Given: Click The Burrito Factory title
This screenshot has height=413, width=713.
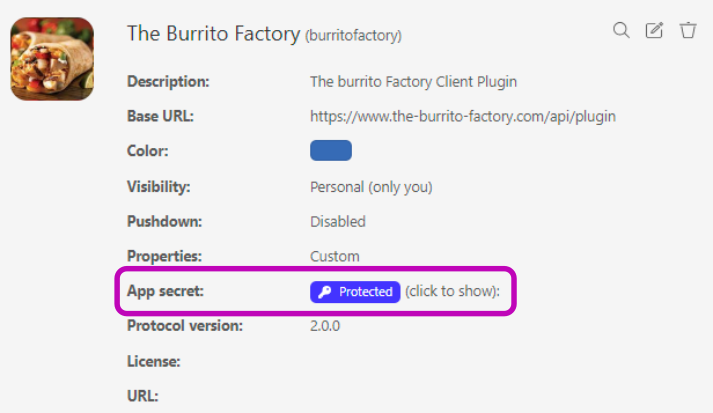Looking at the screenshot, I should pos(213,34).
